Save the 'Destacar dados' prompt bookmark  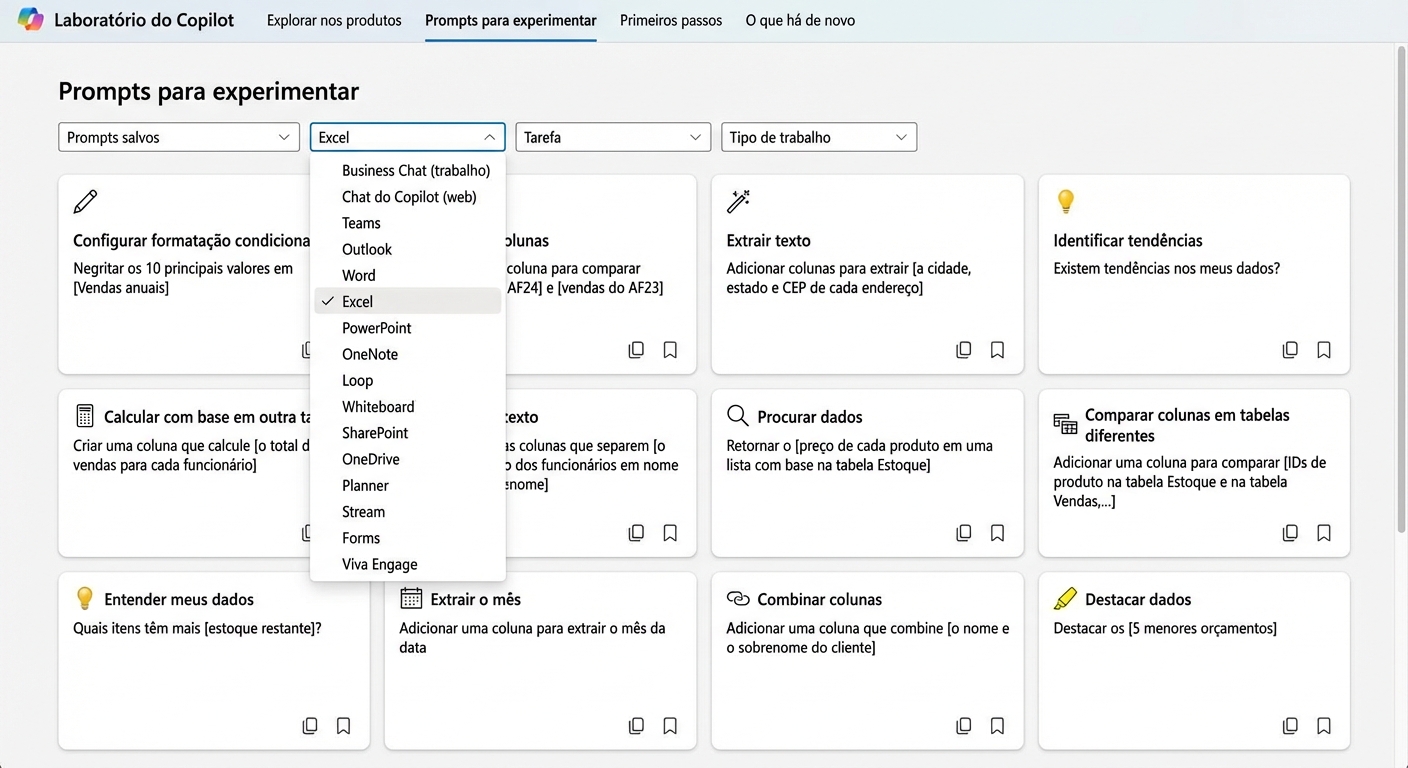pyautogui.click(x=1324, y=726)
